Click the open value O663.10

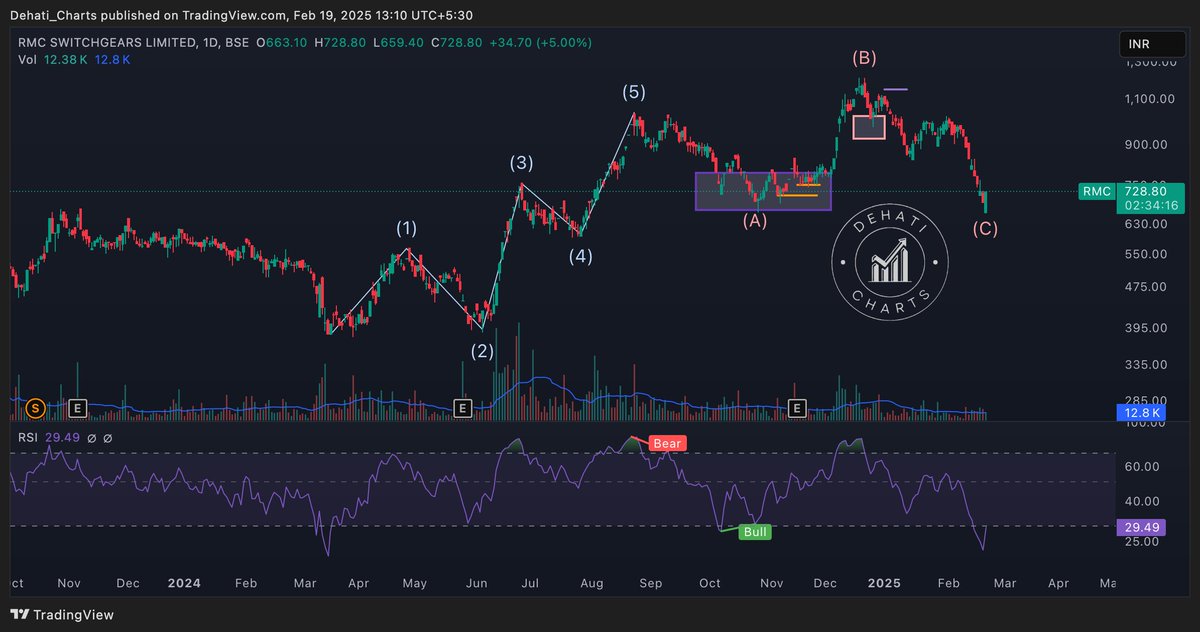282,43
